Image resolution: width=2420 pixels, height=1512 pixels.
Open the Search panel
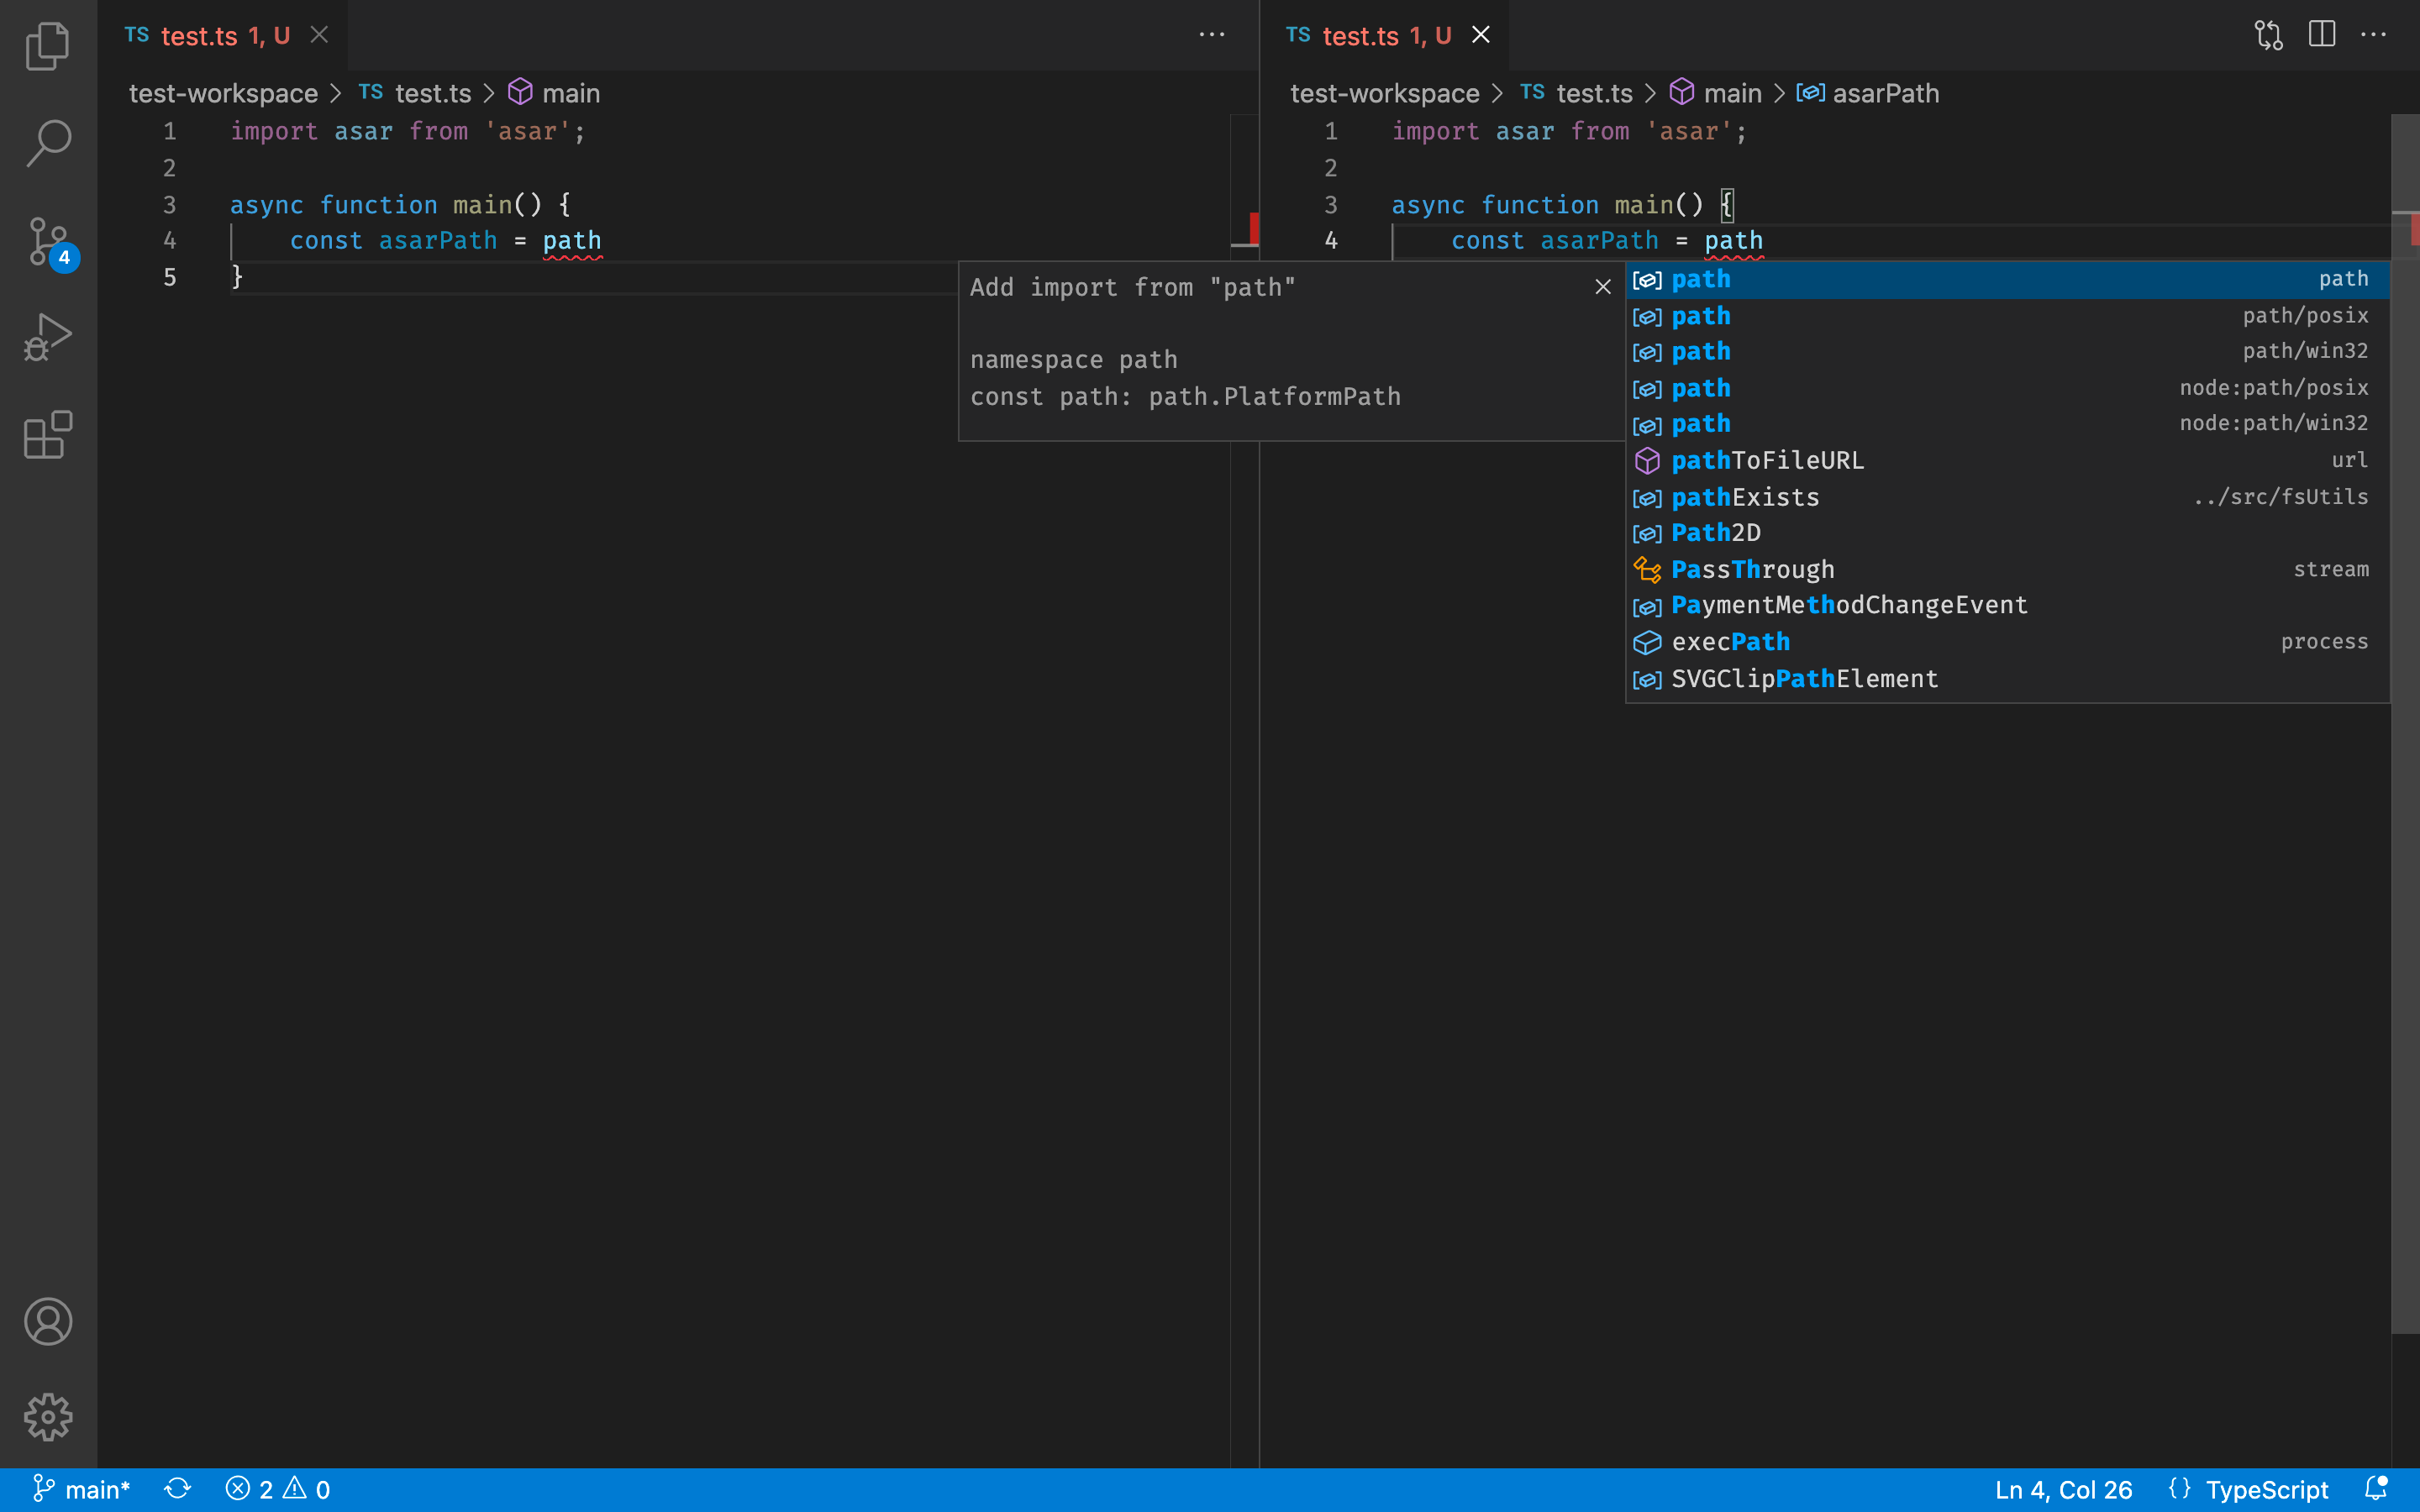pos(47,143)
